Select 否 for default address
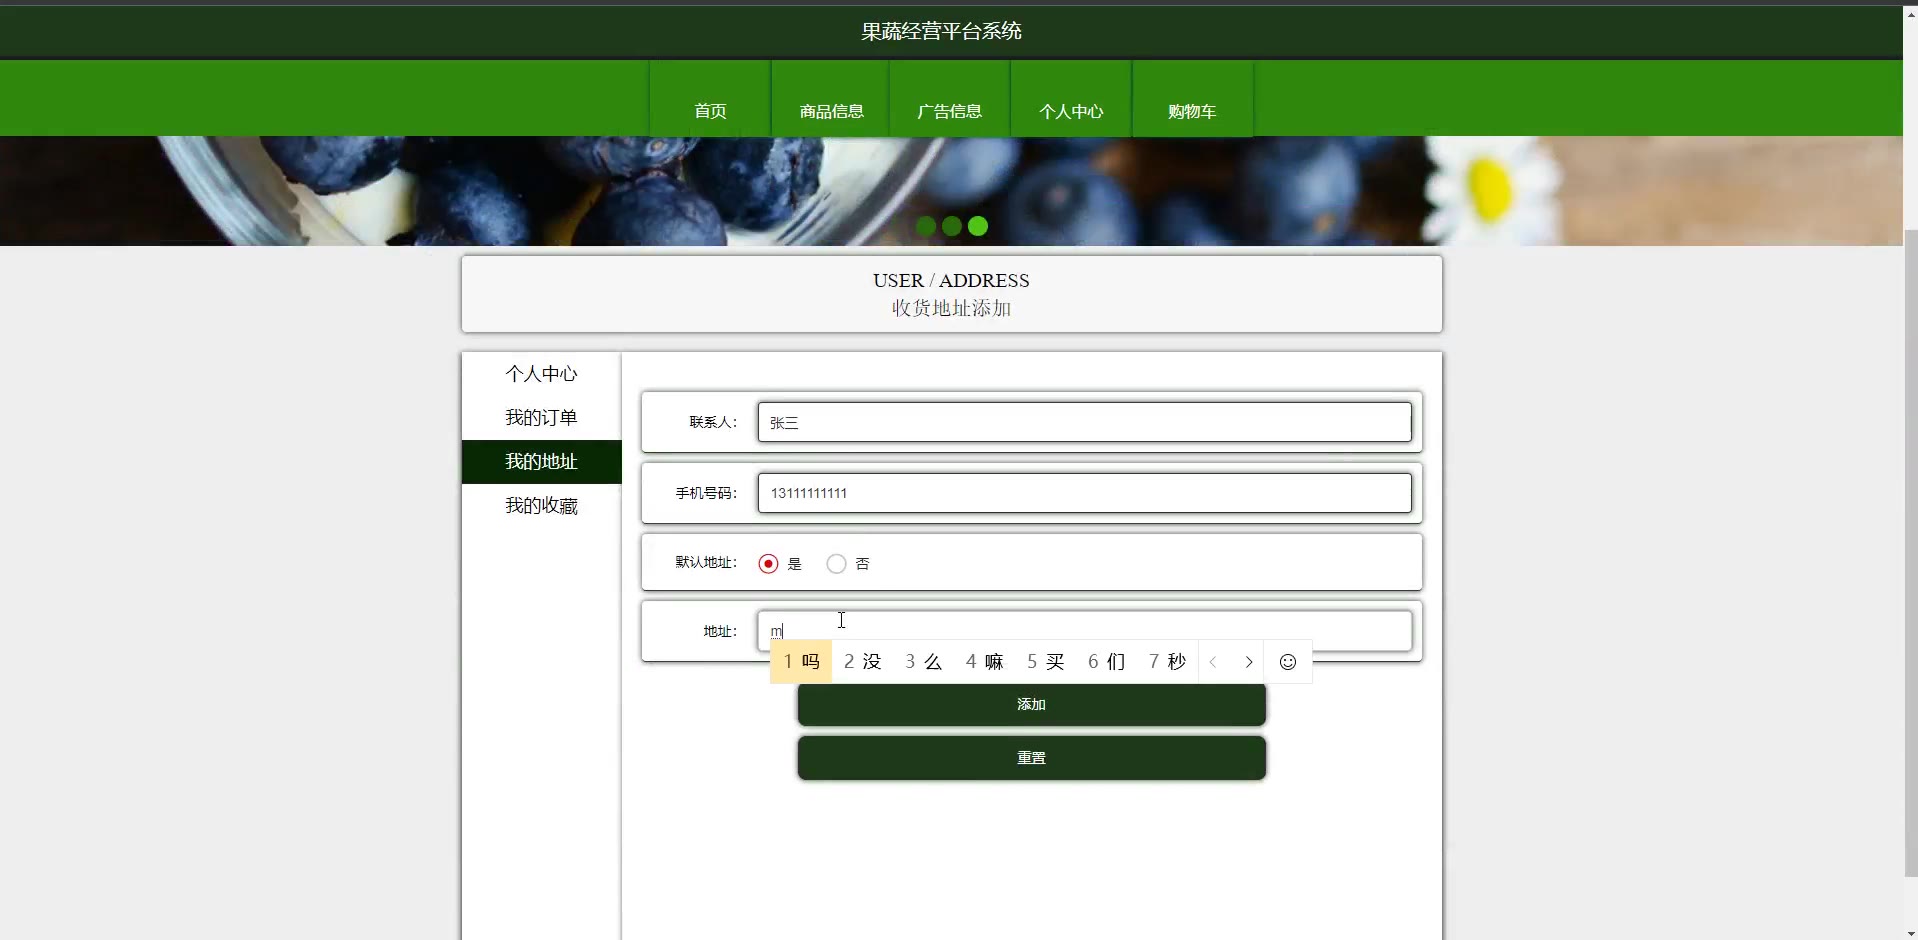The height and width of the screenshot is (940, 1918). [x=836, y=564]
